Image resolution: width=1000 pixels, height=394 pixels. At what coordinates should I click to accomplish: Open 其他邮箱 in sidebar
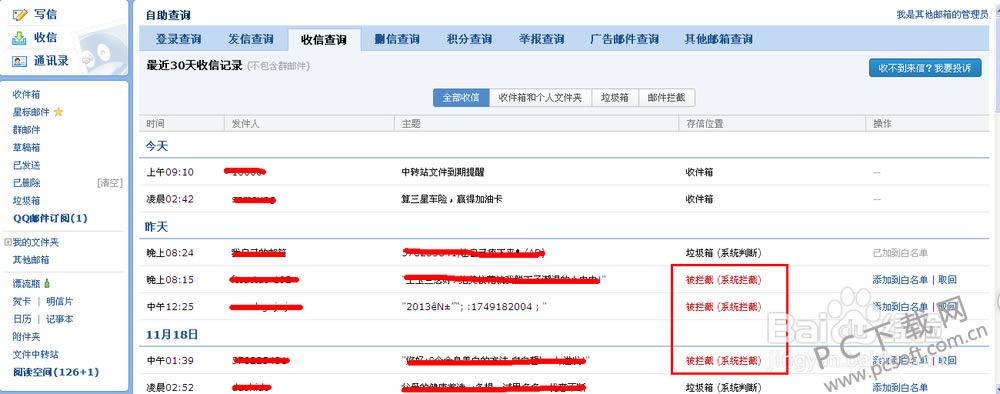click(31, 260)
